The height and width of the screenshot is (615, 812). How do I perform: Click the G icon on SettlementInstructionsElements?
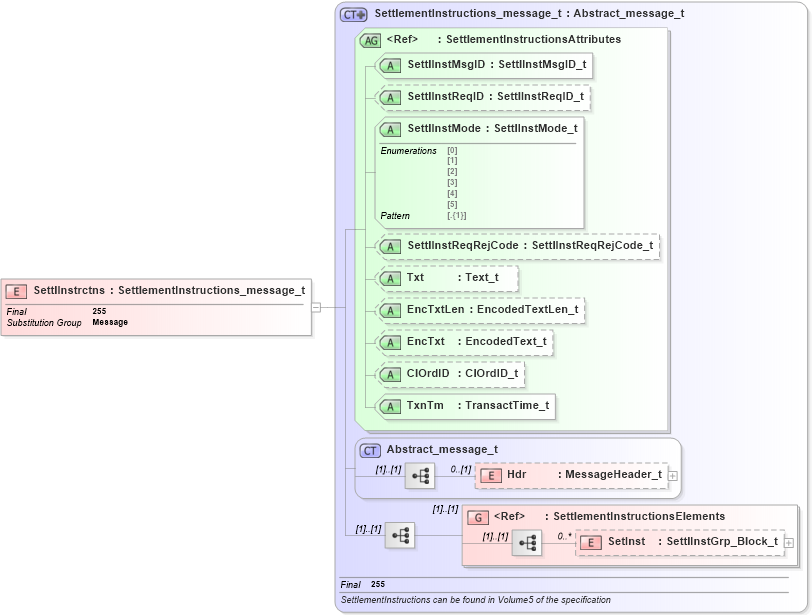coord(477,516)
